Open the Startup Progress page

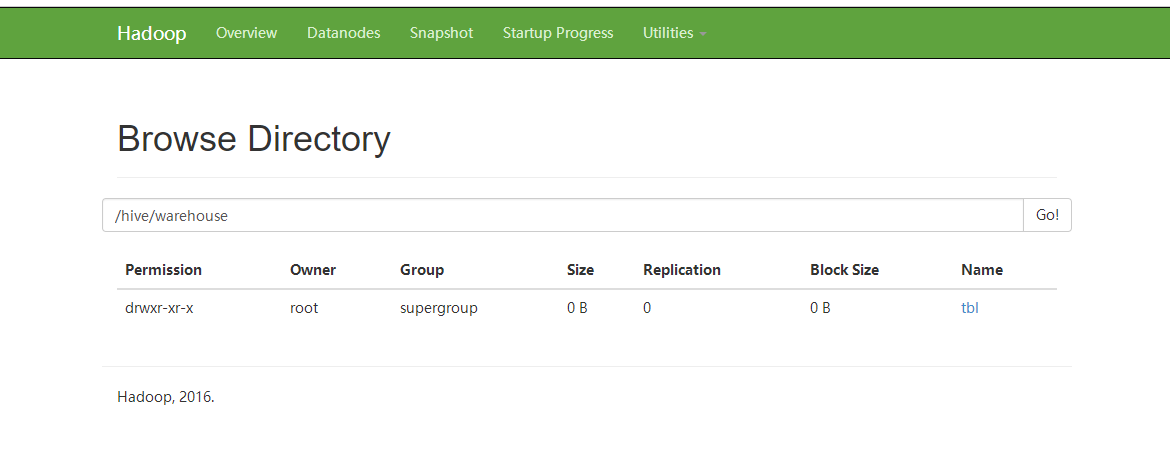click(558, 33)
